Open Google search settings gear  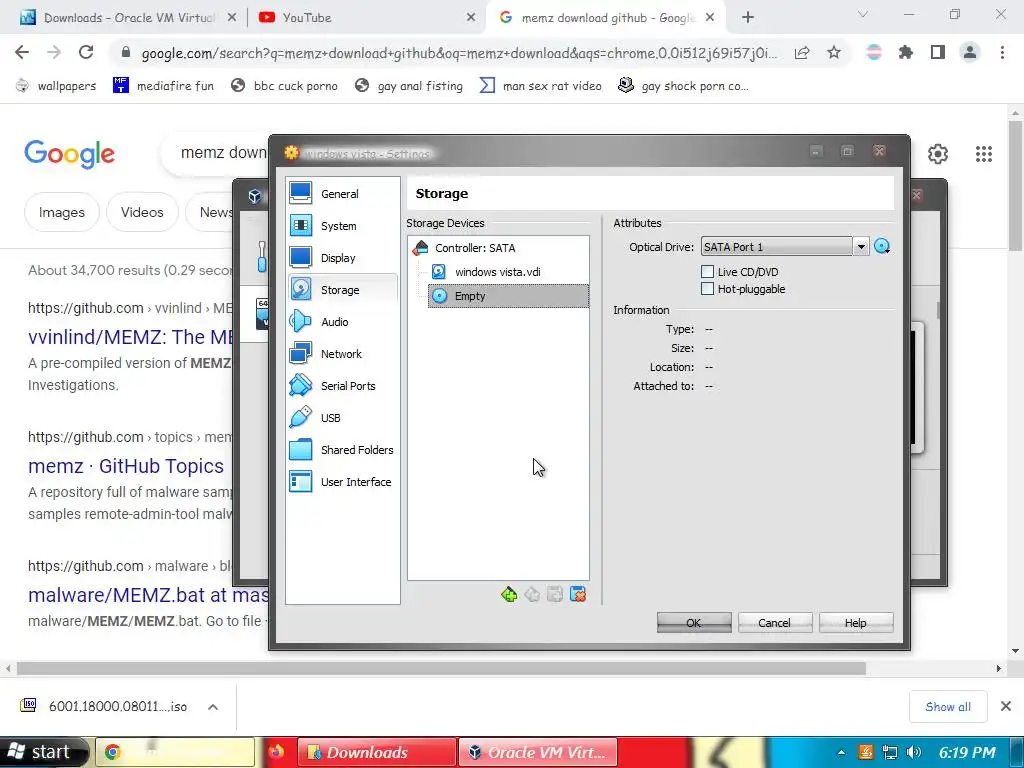coord(938,154)
